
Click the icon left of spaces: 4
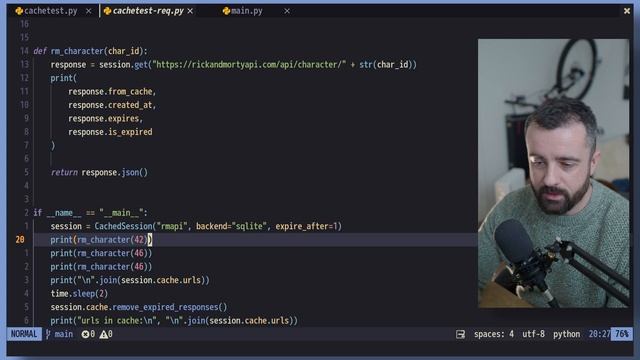(x=460, y=334)
